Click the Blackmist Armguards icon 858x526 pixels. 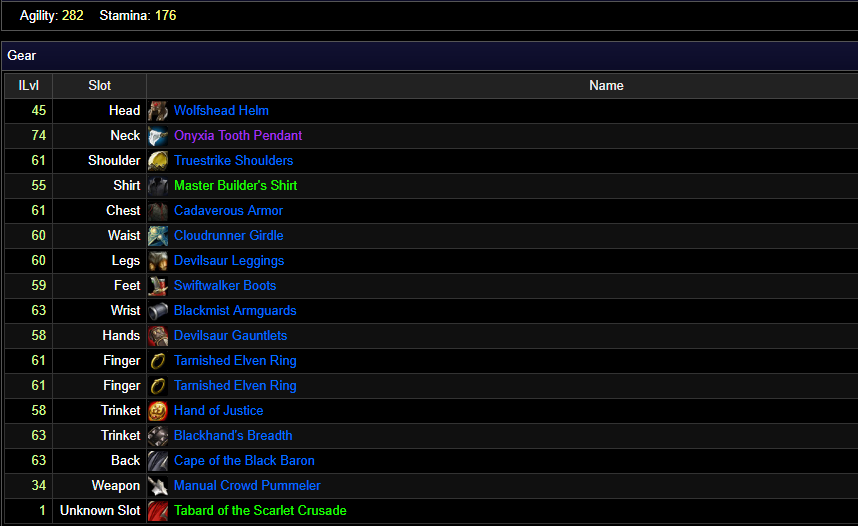click(x=158, y=311)
